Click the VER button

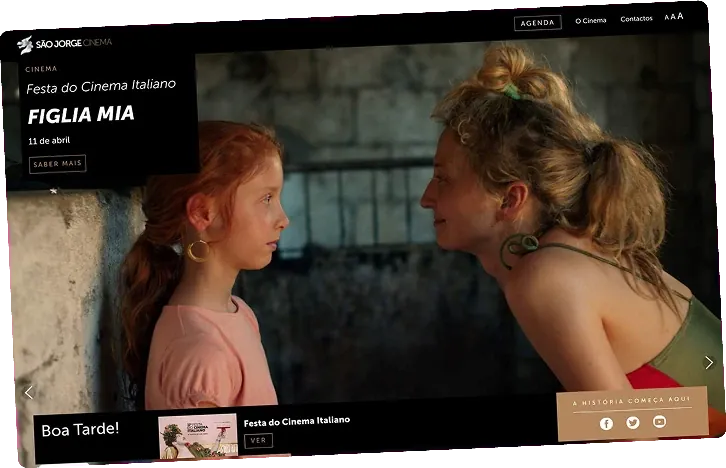(258, 441)
